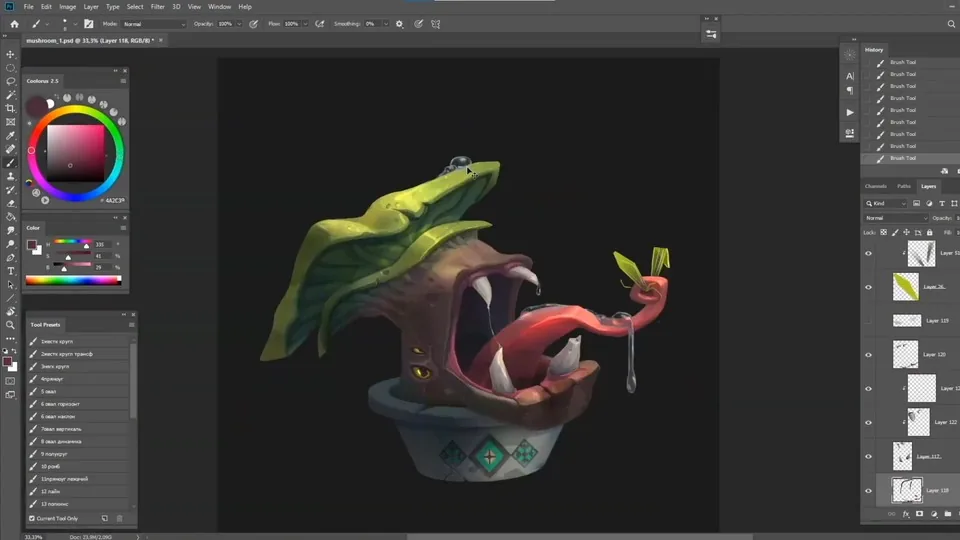This screenshot has width=960, height=540.
Task: Open layer blend mode Normal dropdown
Action: [x=896, y=218]
